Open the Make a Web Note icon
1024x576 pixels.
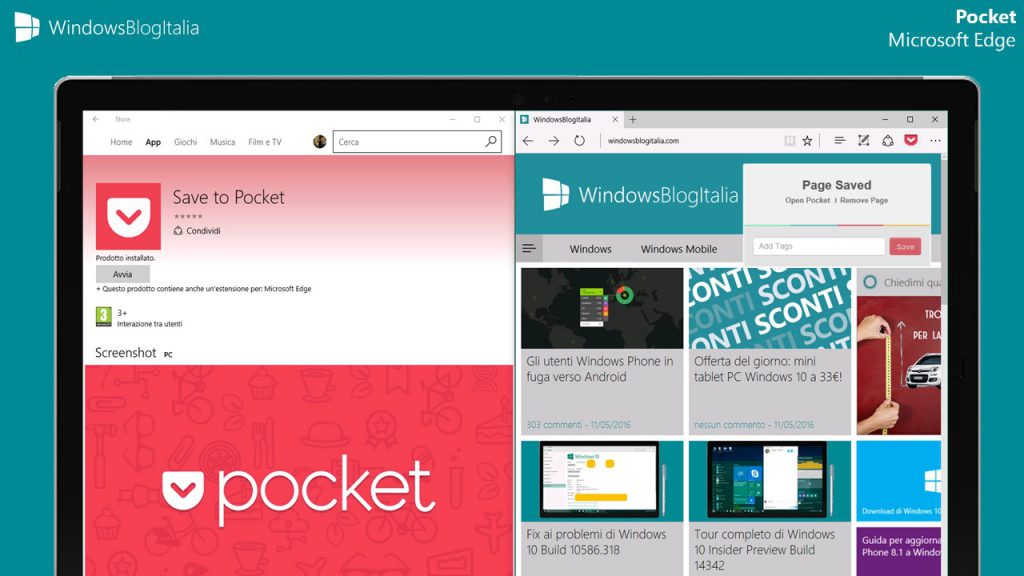[863, 140]
